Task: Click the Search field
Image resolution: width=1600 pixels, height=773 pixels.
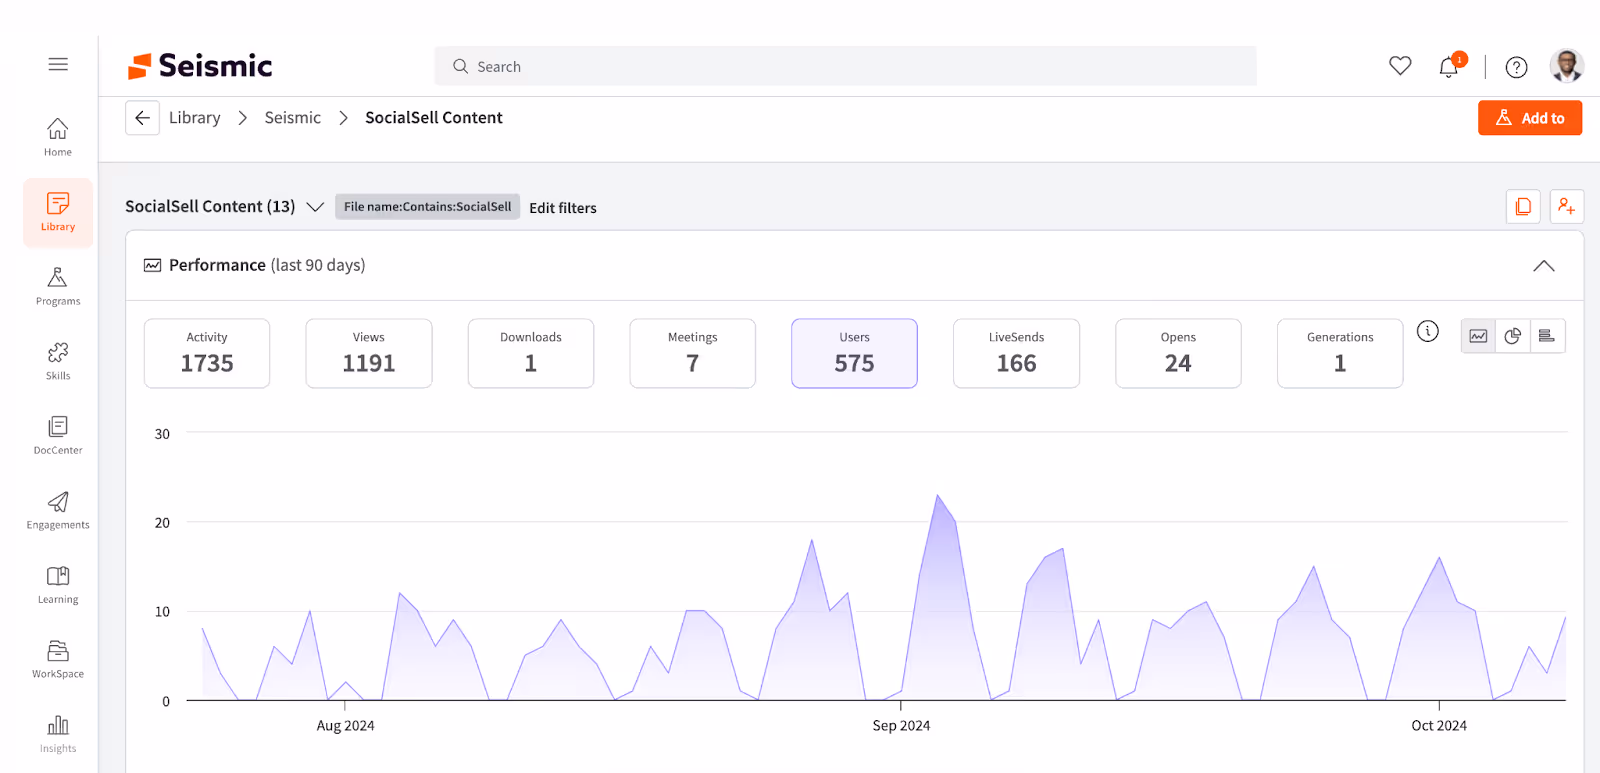Action: 845,66
